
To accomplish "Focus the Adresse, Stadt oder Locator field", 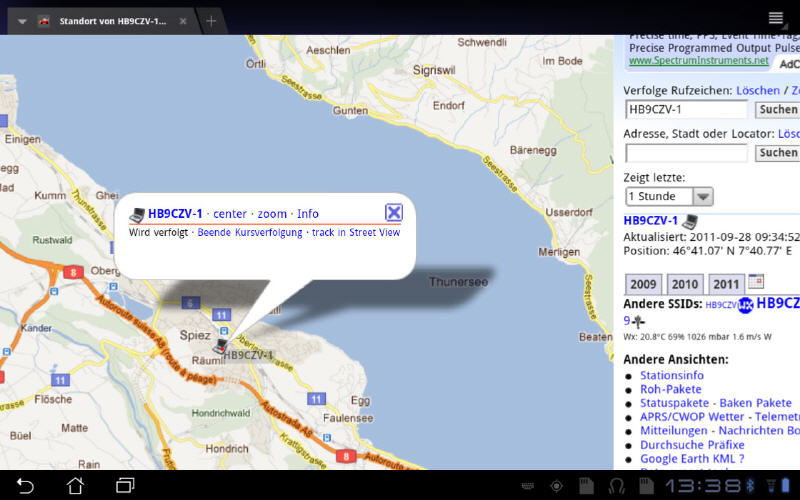I will click(686, 153).
